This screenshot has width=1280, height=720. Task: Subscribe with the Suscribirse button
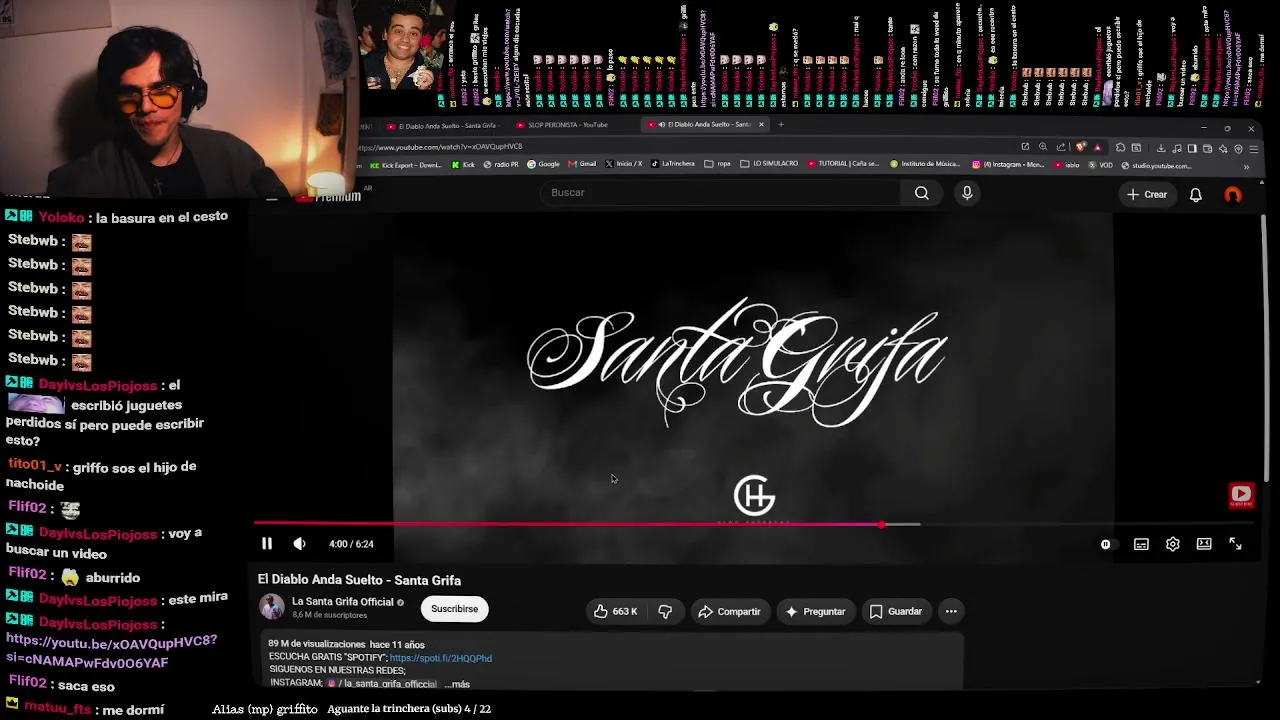click(455, 609)
